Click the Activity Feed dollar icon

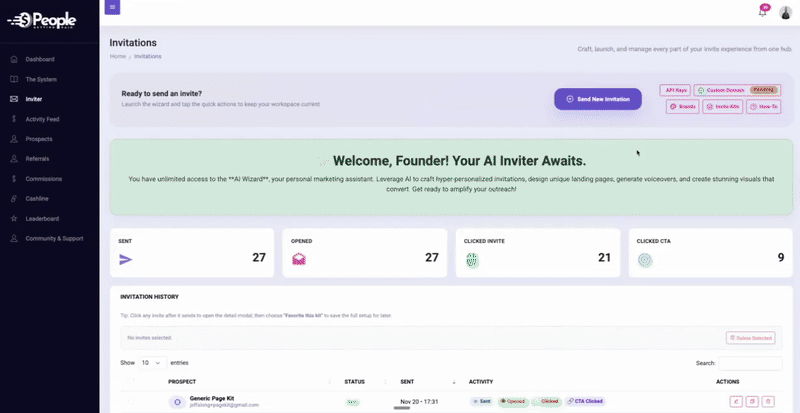point(14,119)
